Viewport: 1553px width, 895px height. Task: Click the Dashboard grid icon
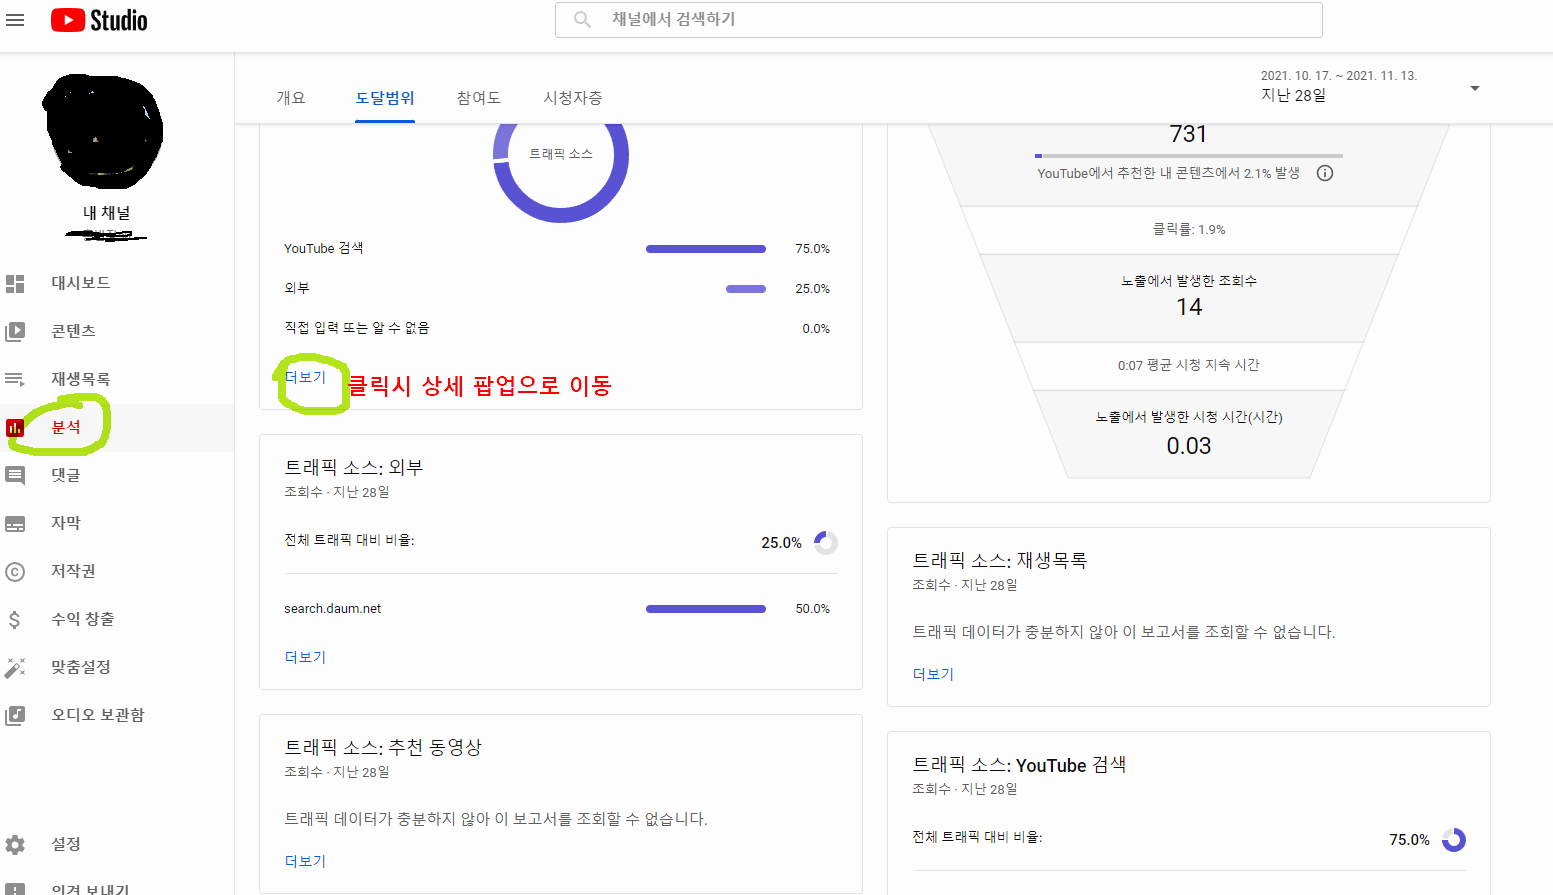pos(15,284)
